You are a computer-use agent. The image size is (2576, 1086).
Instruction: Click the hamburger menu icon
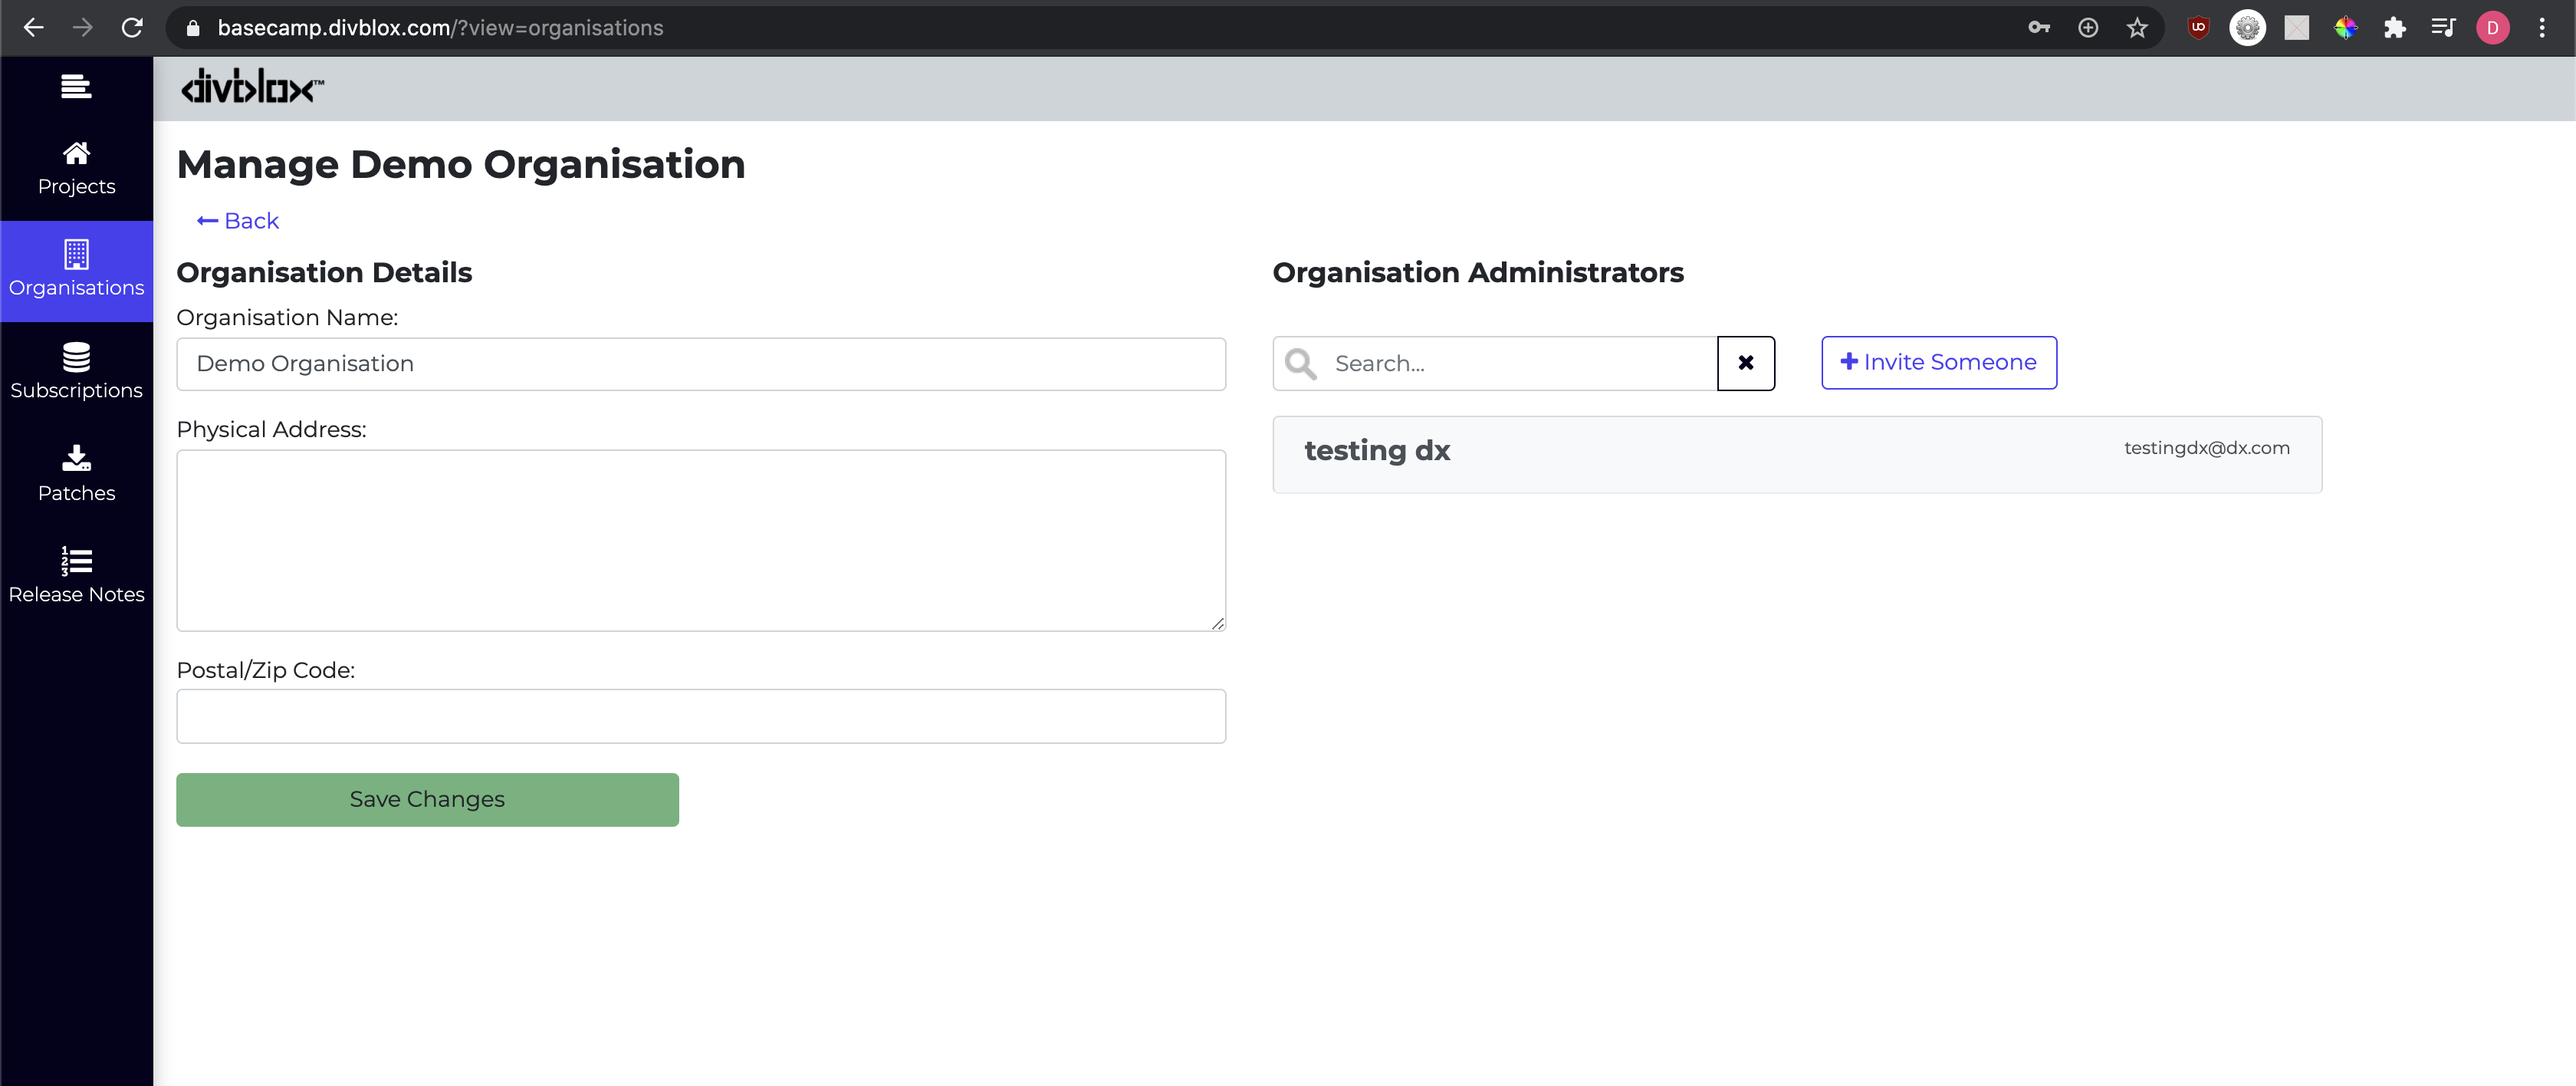coord(74,85)
